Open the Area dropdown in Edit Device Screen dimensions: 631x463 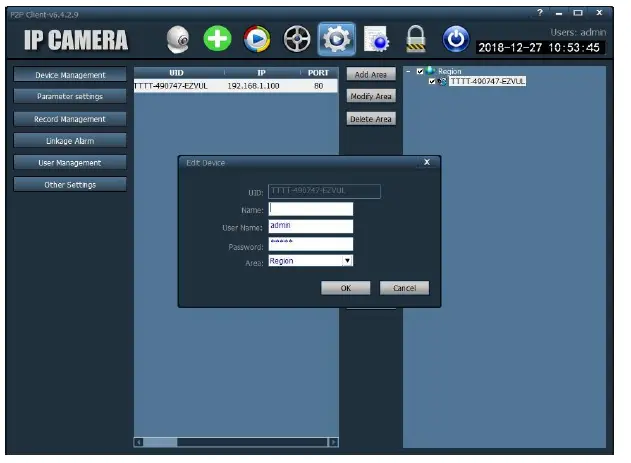pyautogui.click(x=347, y=261)
